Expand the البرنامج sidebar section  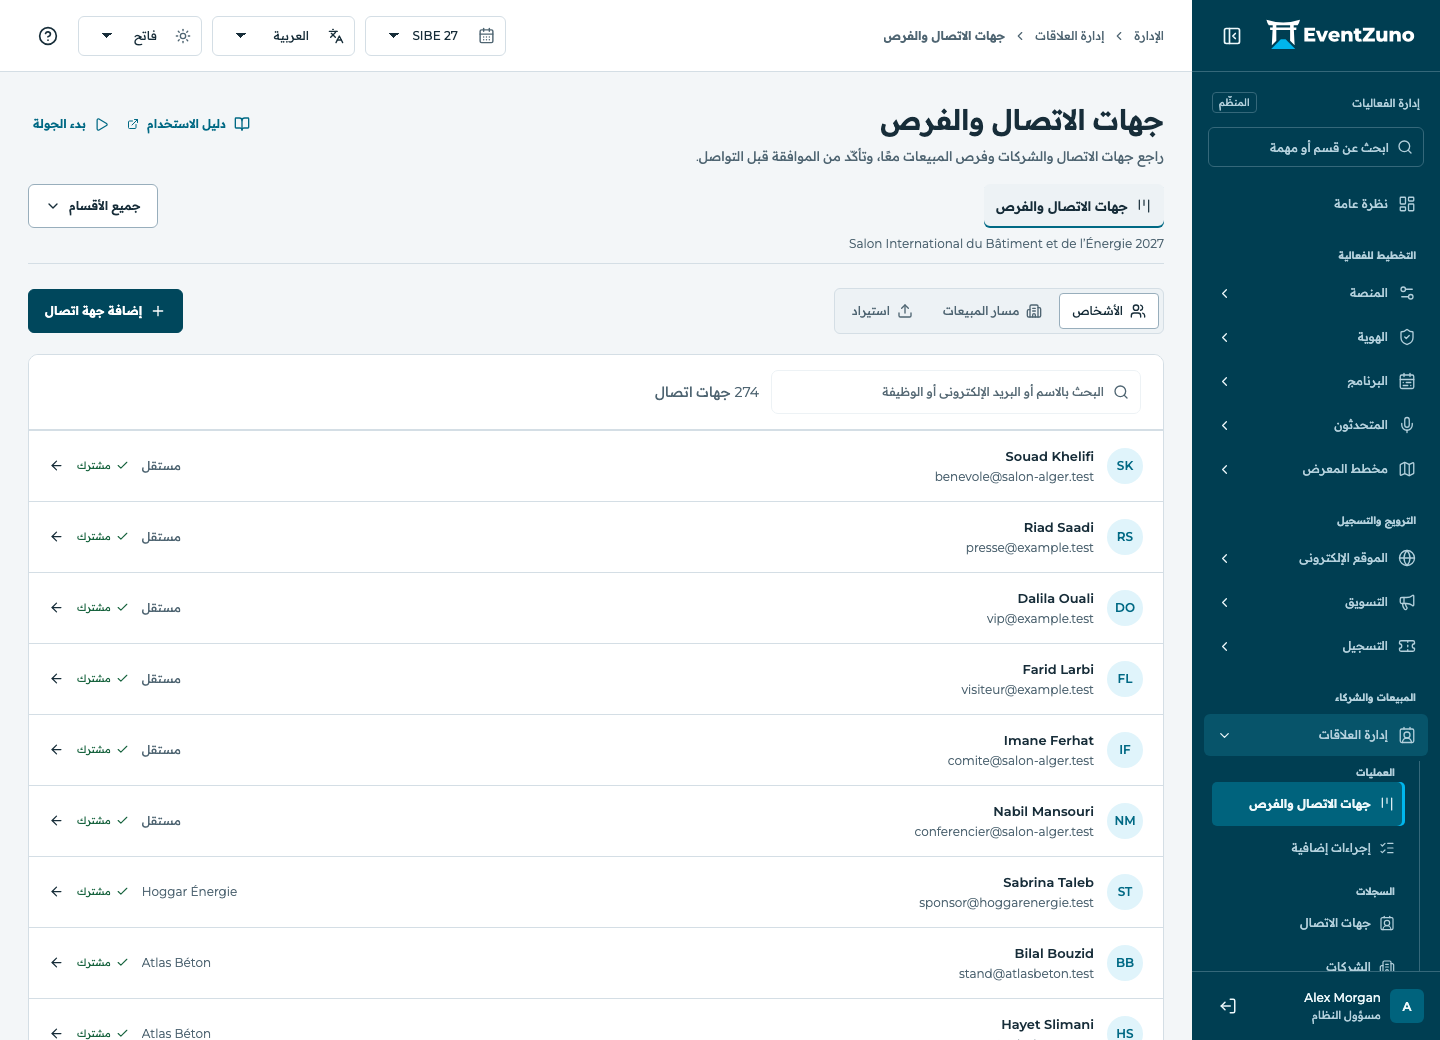pos(1316,381)
